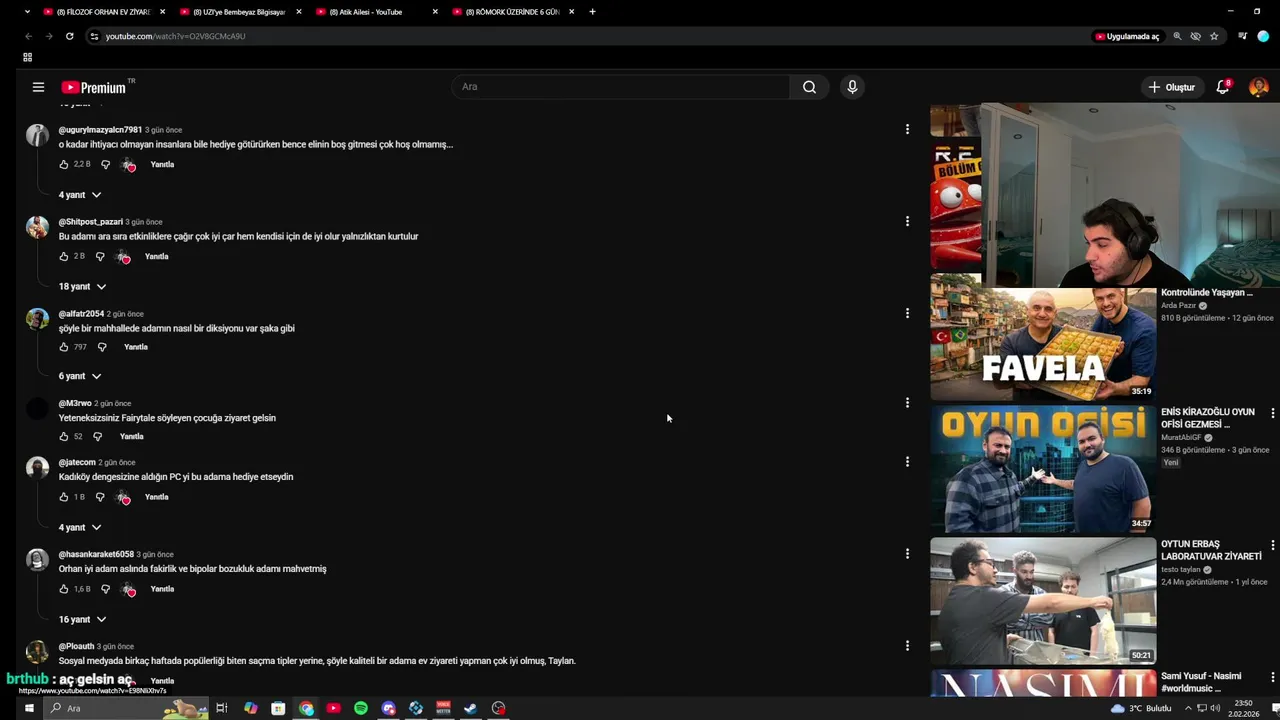The image size is (1280, 720).
Task: Open options menu for @jatecom comment
Action: pos(907,462)
